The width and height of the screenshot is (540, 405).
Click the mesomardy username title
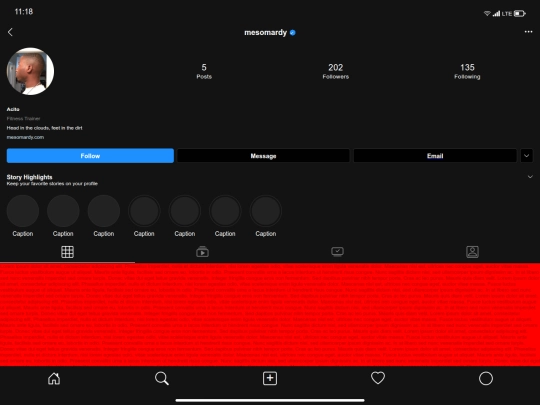266,32
